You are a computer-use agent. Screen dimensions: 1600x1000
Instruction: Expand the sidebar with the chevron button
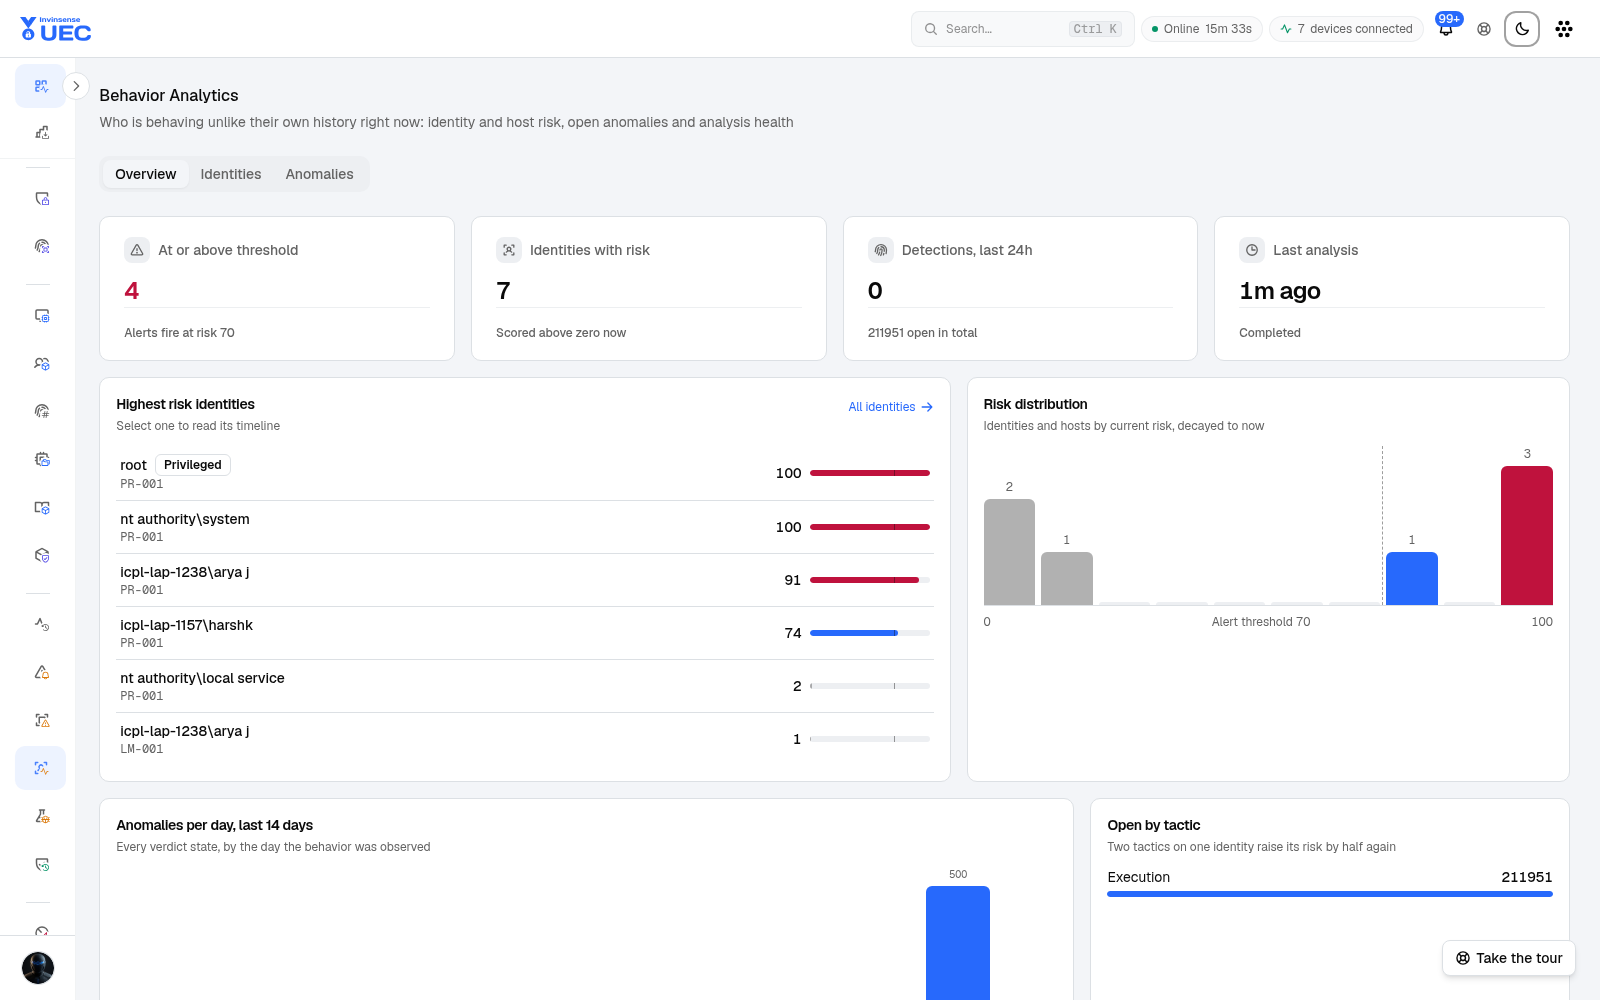[76, 86]
